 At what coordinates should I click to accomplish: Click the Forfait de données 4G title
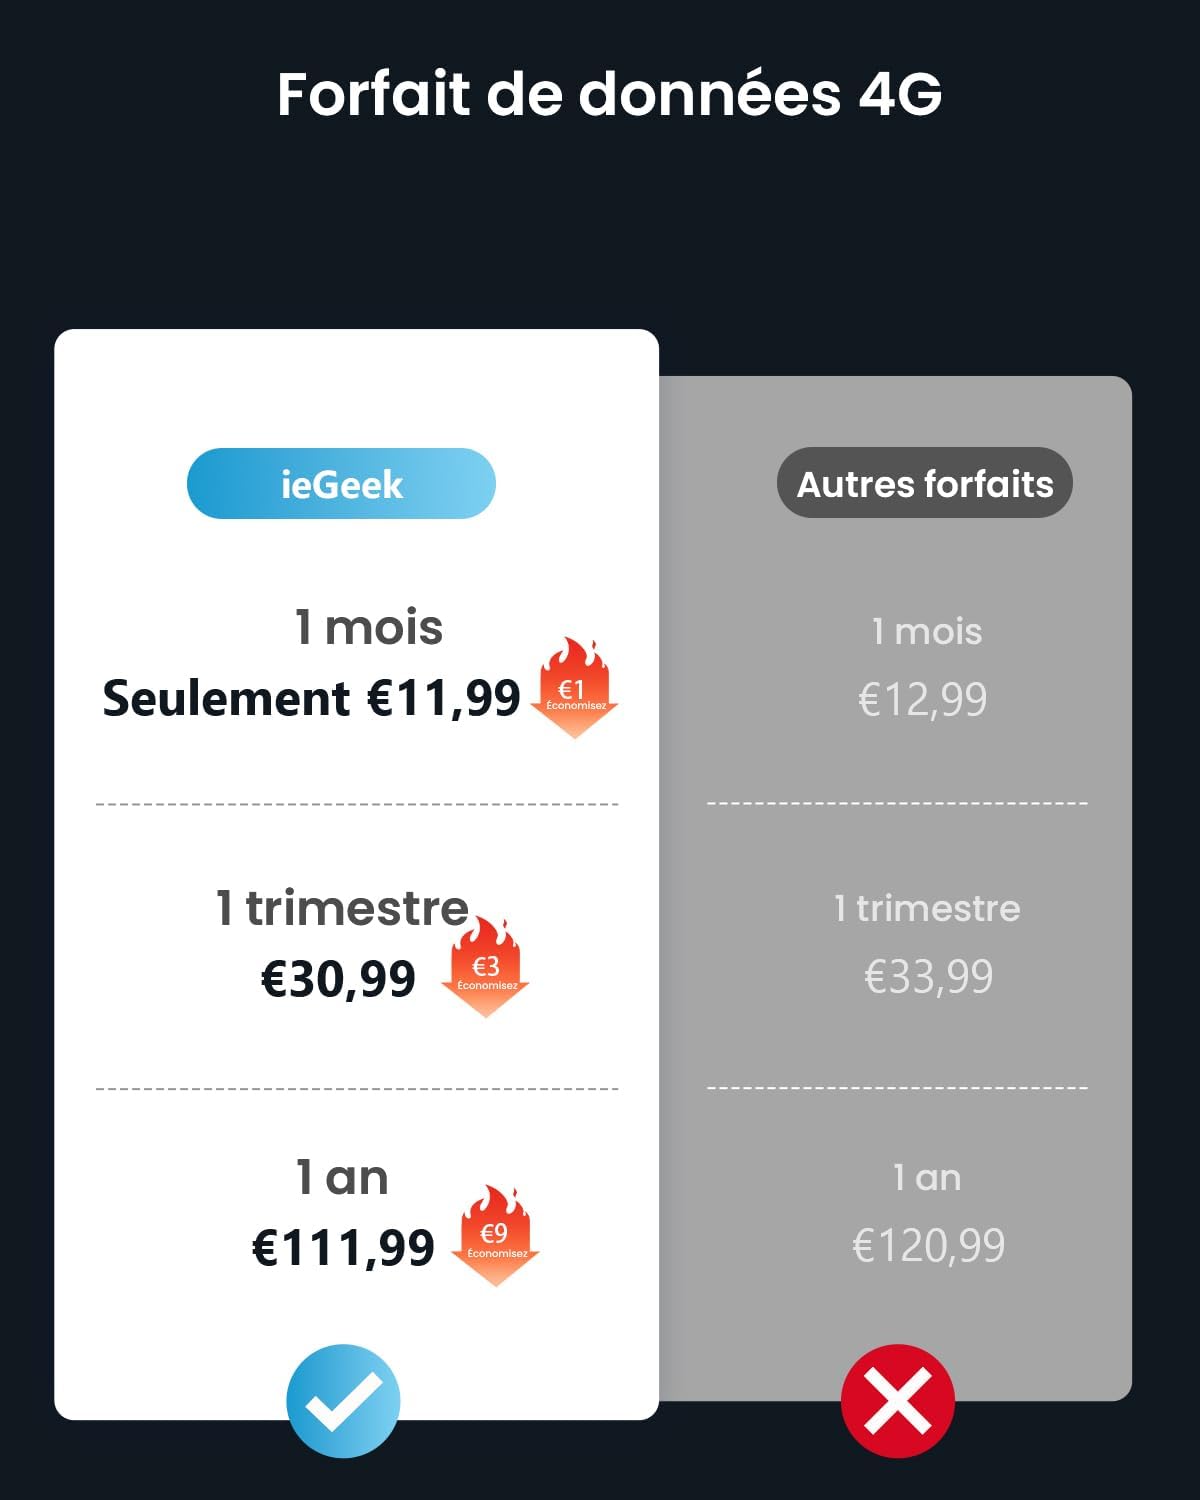click(x=609, y=94)
